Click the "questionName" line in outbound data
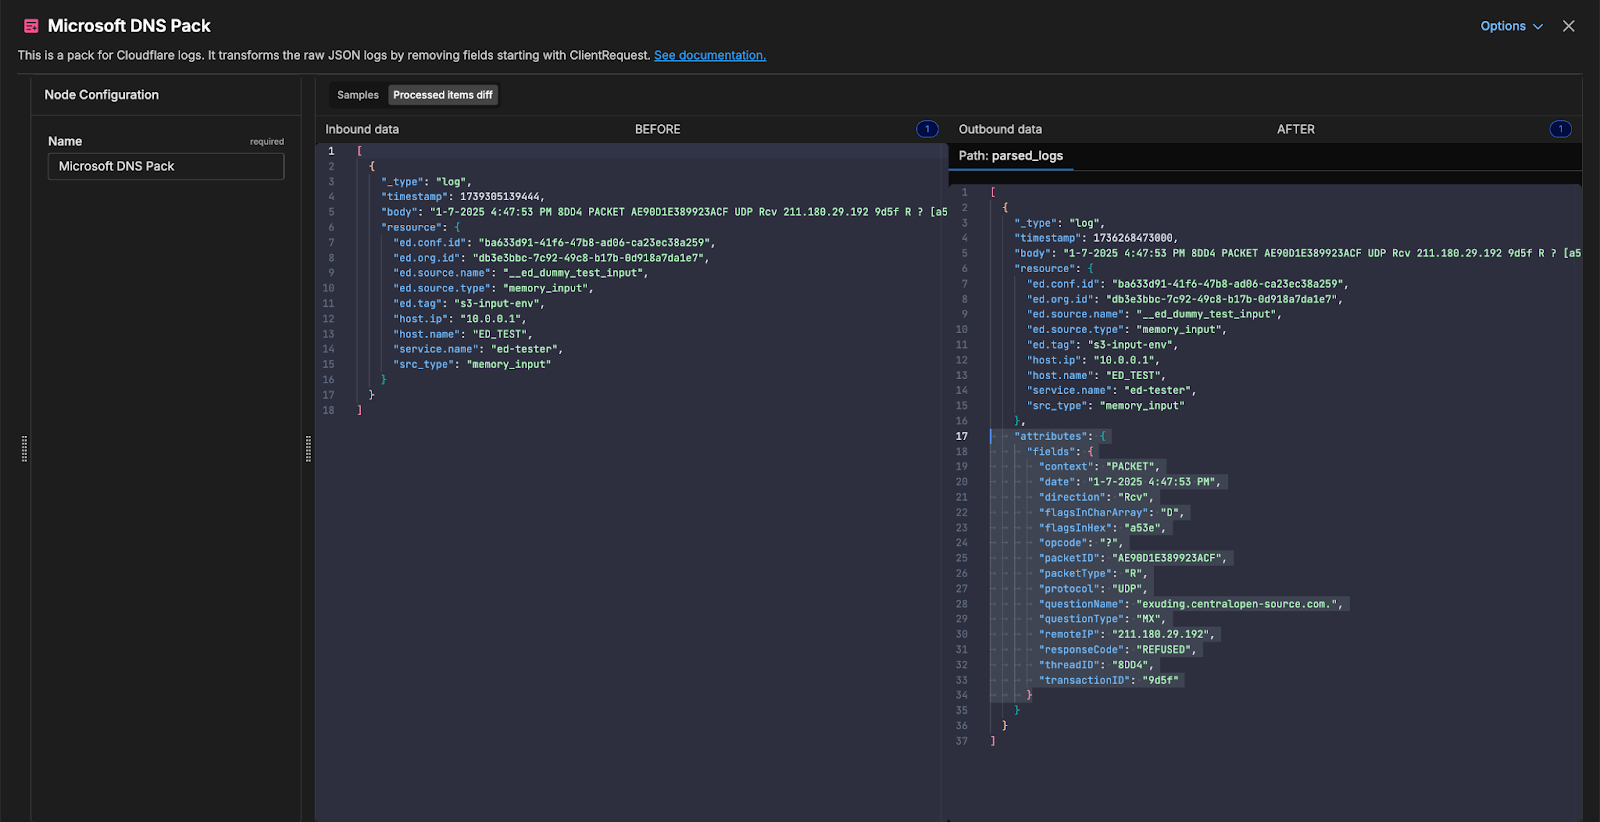This screenshot has width=1600, height=822. (x=1190, y=604)
